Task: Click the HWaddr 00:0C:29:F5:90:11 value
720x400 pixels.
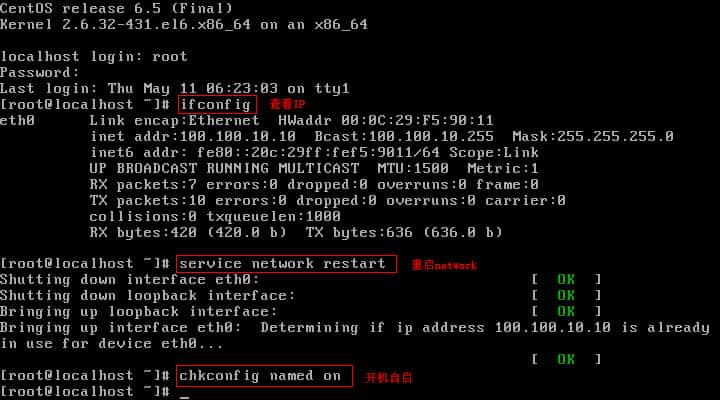Action: point(386,120)
